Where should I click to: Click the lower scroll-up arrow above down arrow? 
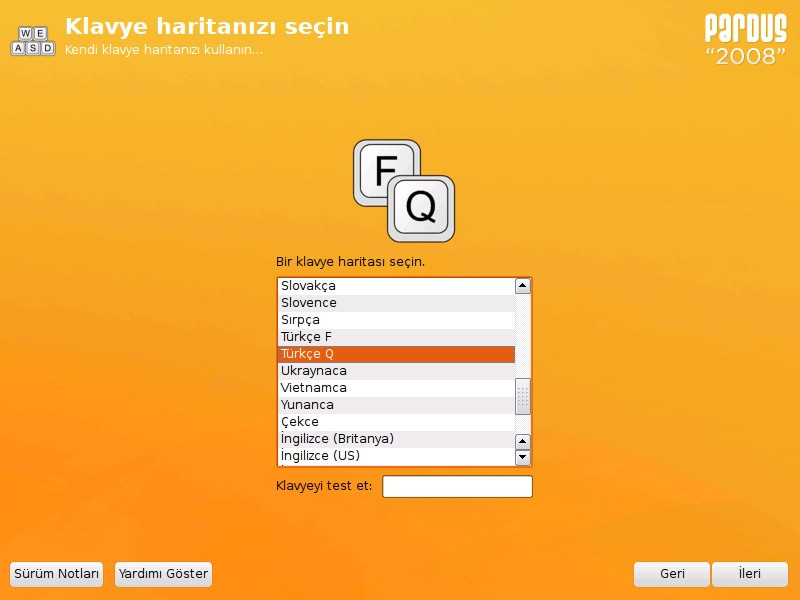click(522, 441)
